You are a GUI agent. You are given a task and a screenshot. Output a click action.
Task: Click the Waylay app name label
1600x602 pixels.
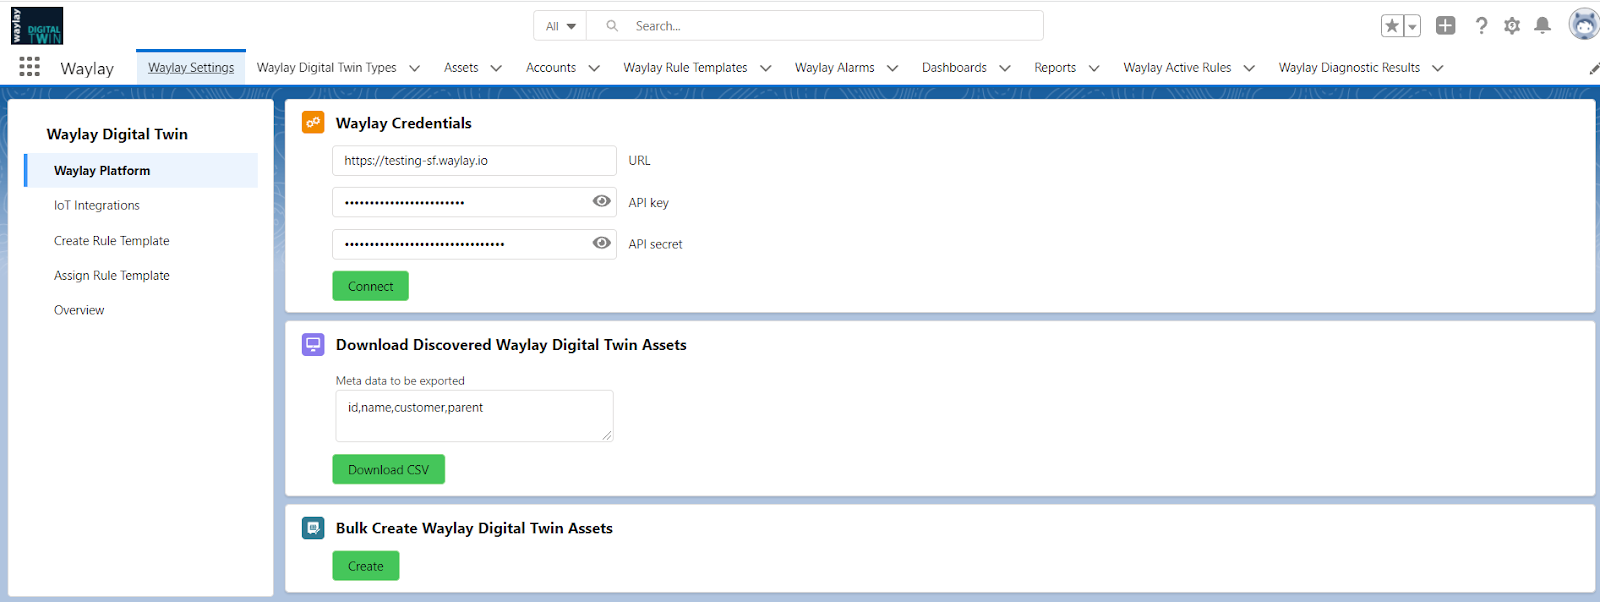point(87,68)
